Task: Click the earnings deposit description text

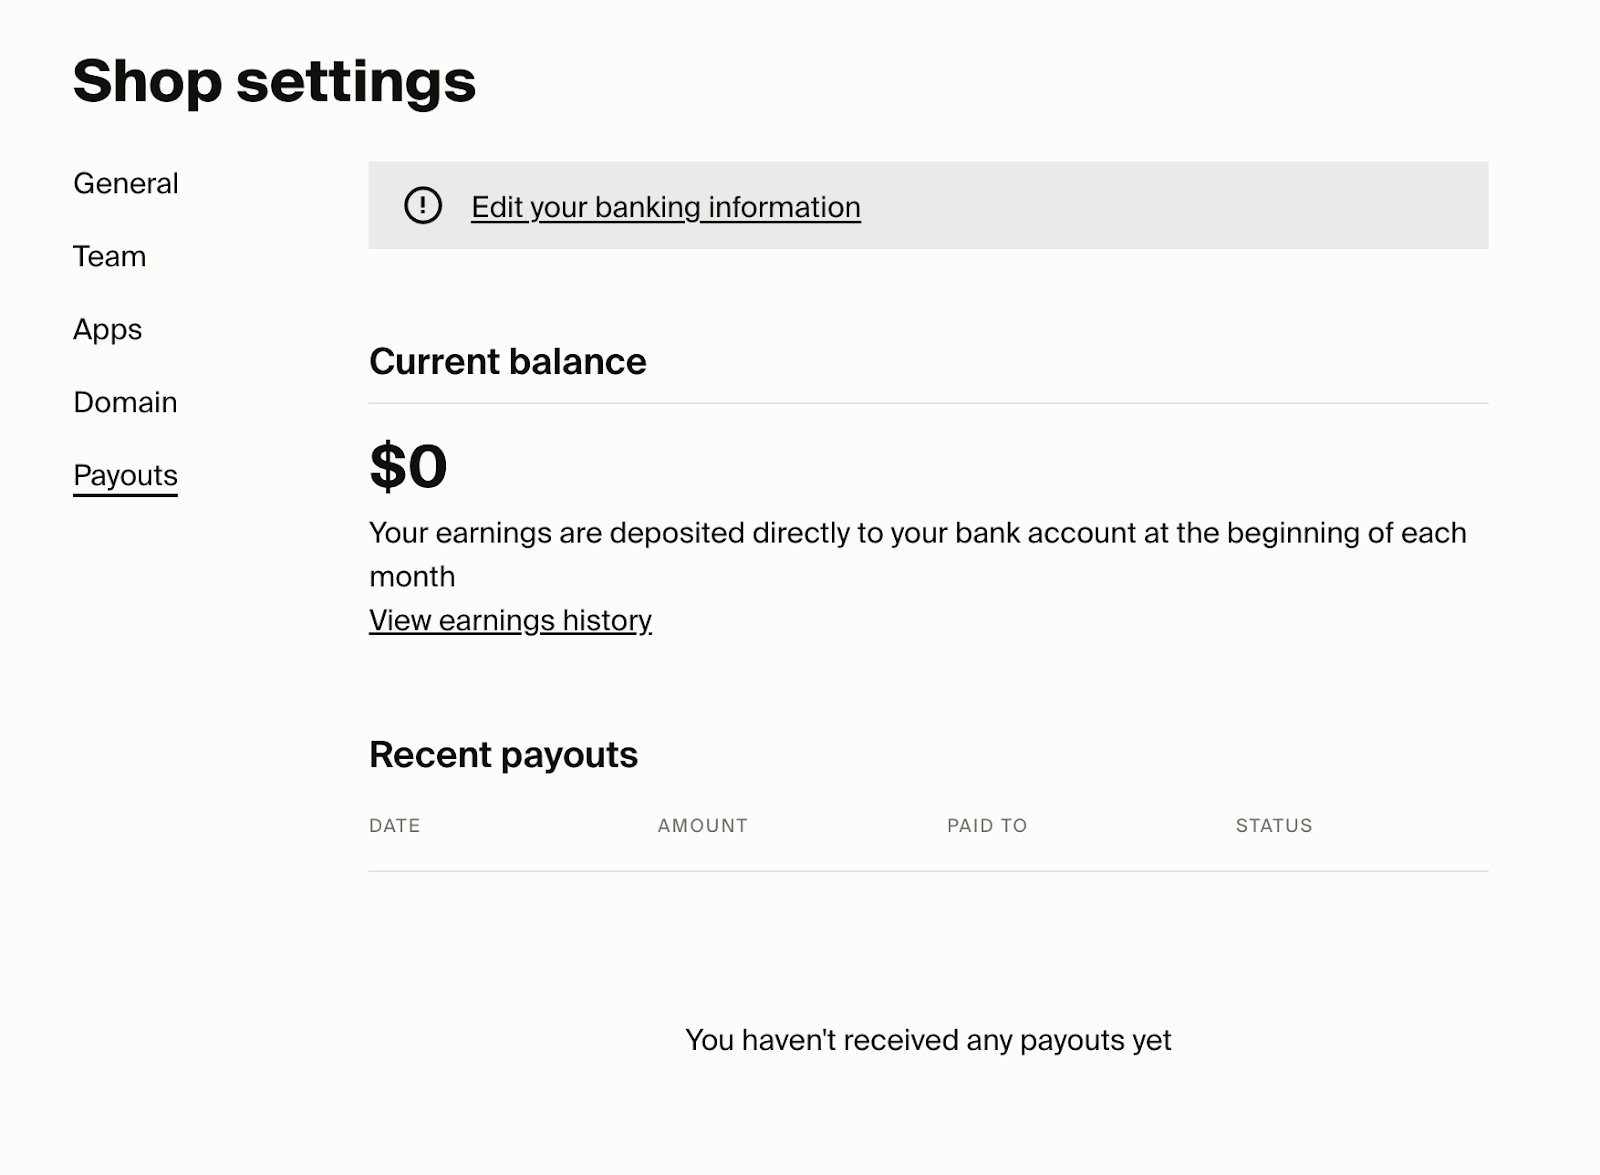Action: pos(918,554)
